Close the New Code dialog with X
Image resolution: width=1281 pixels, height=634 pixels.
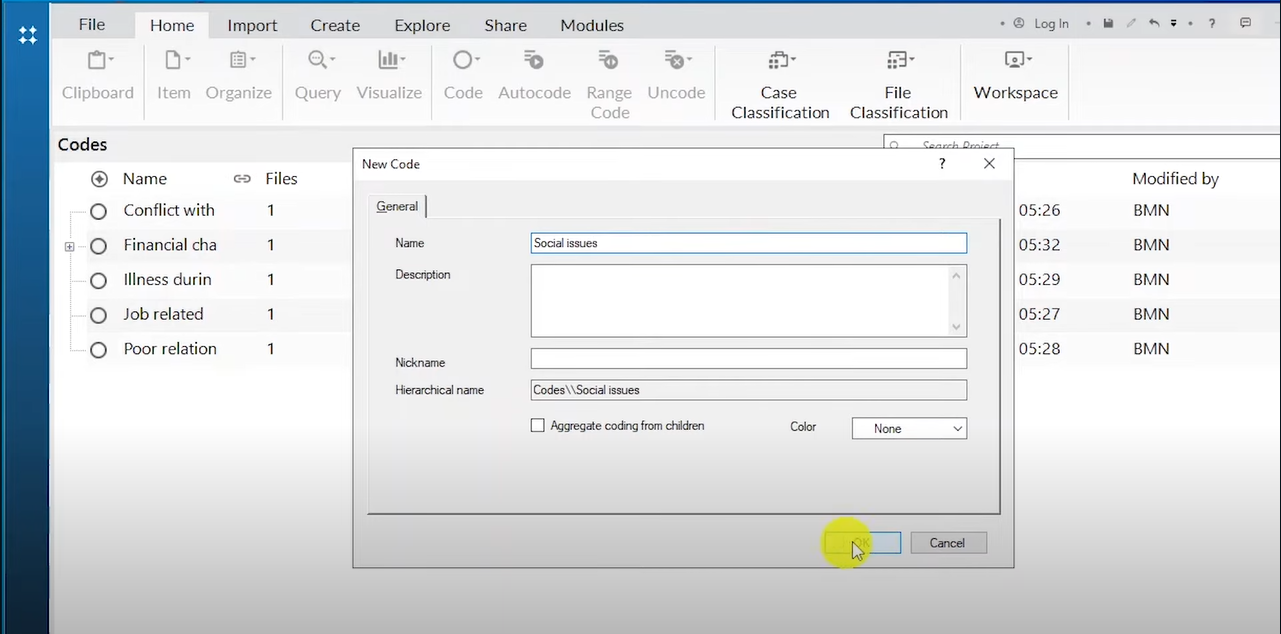tap(989, 163)
